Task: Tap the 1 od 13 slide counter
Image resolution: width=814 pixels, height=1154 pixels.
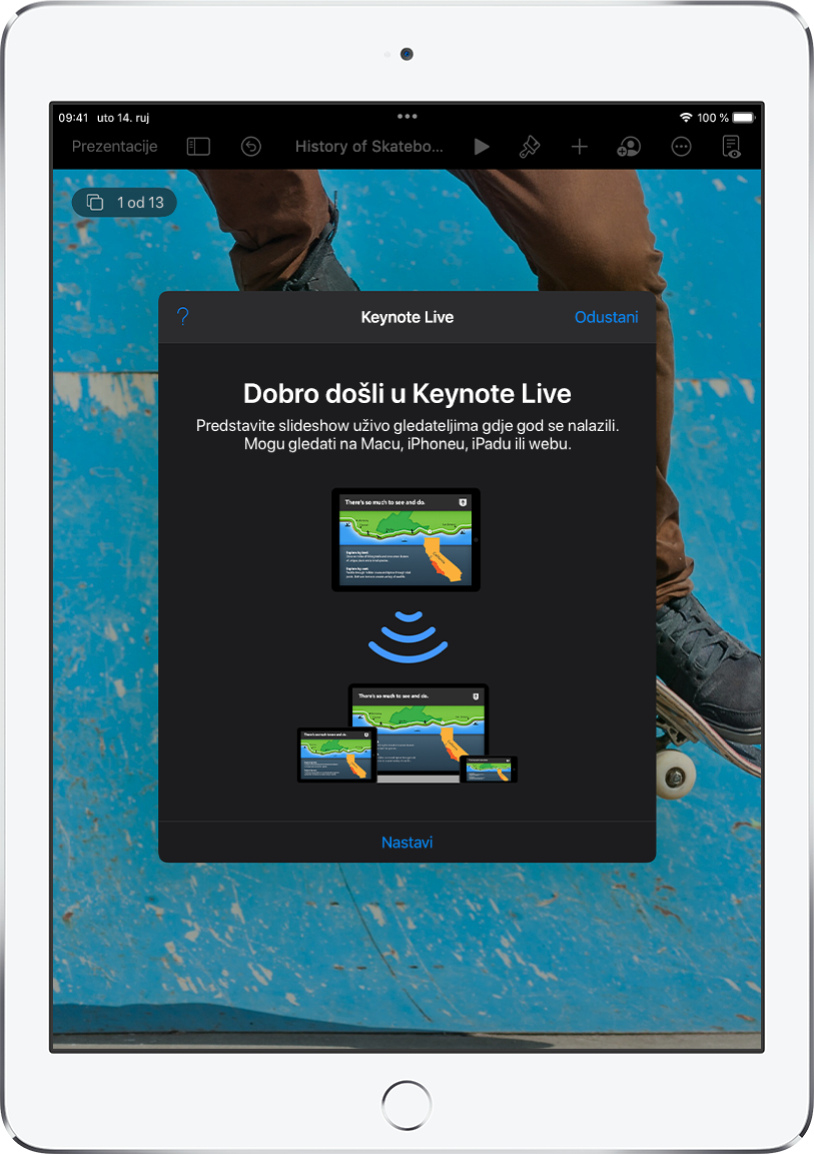Action: (x=124, y=202)
